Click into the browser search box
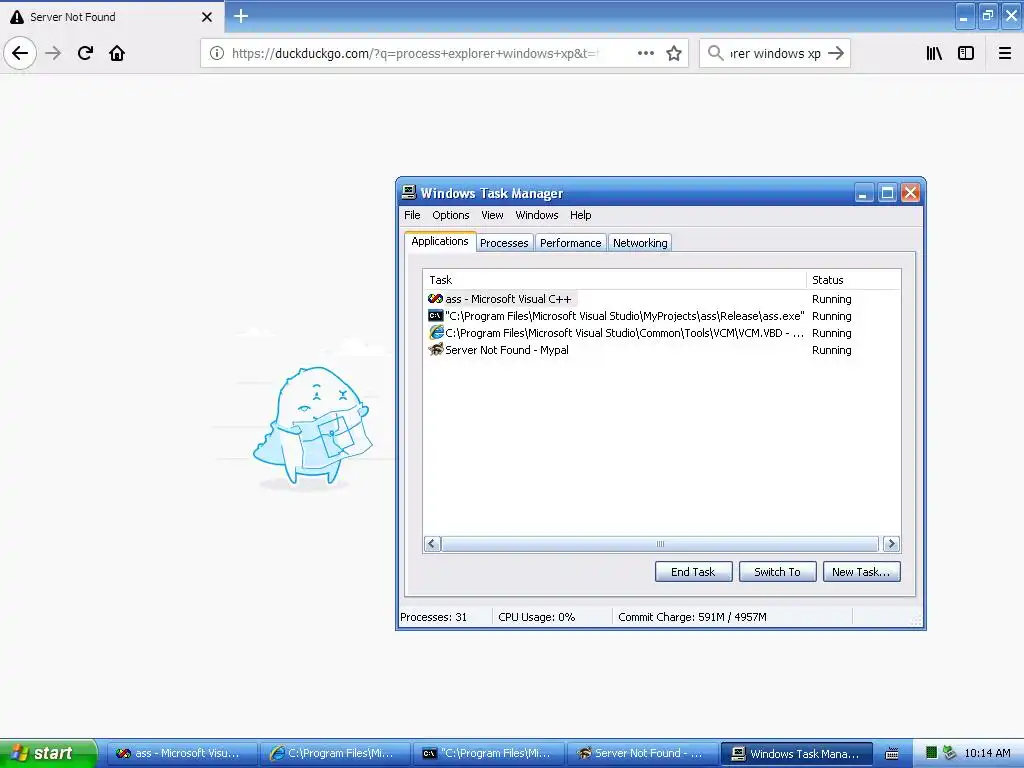1024x768 pixels. pos(775,53)
